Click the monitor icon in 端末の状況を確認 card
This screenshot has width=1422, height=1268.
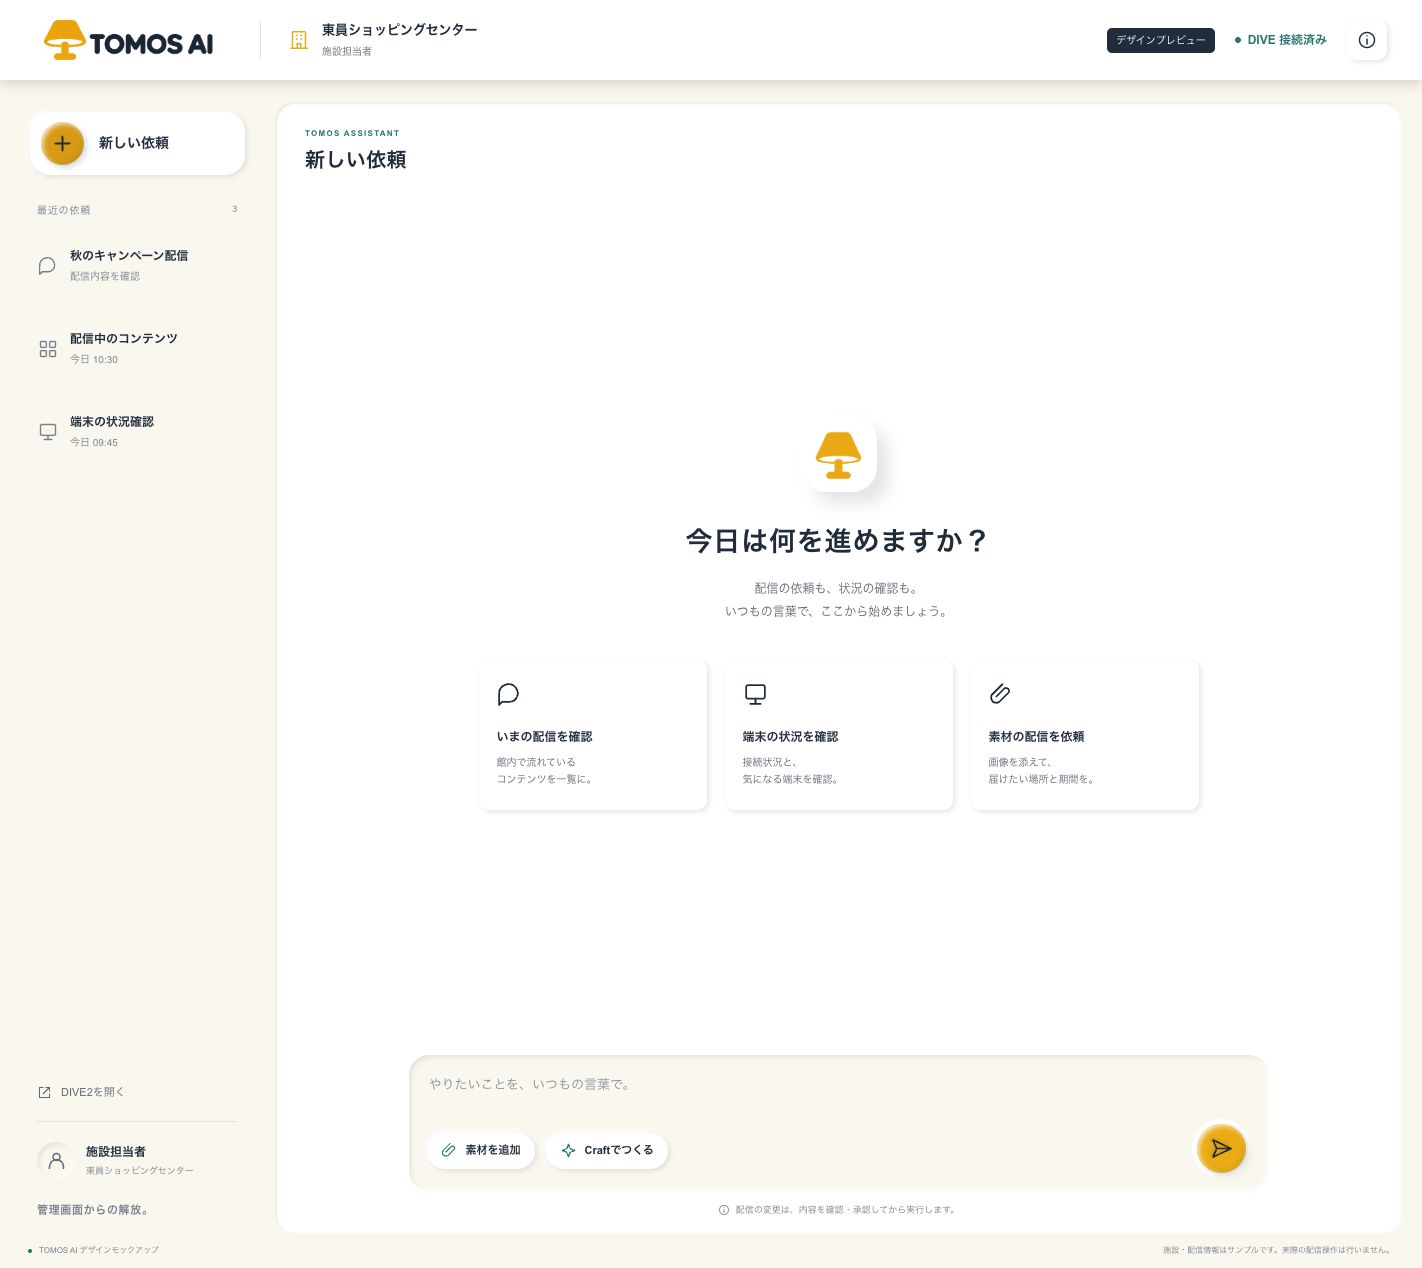[x=755, y=694]
